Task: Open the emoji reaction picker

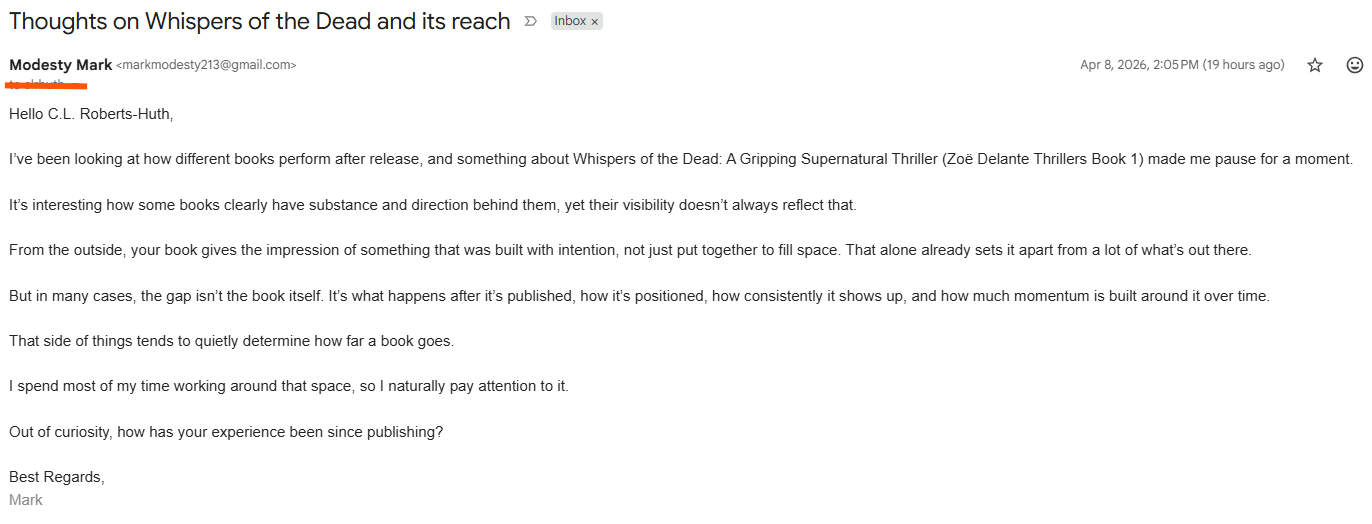Action: [1355, 65]
